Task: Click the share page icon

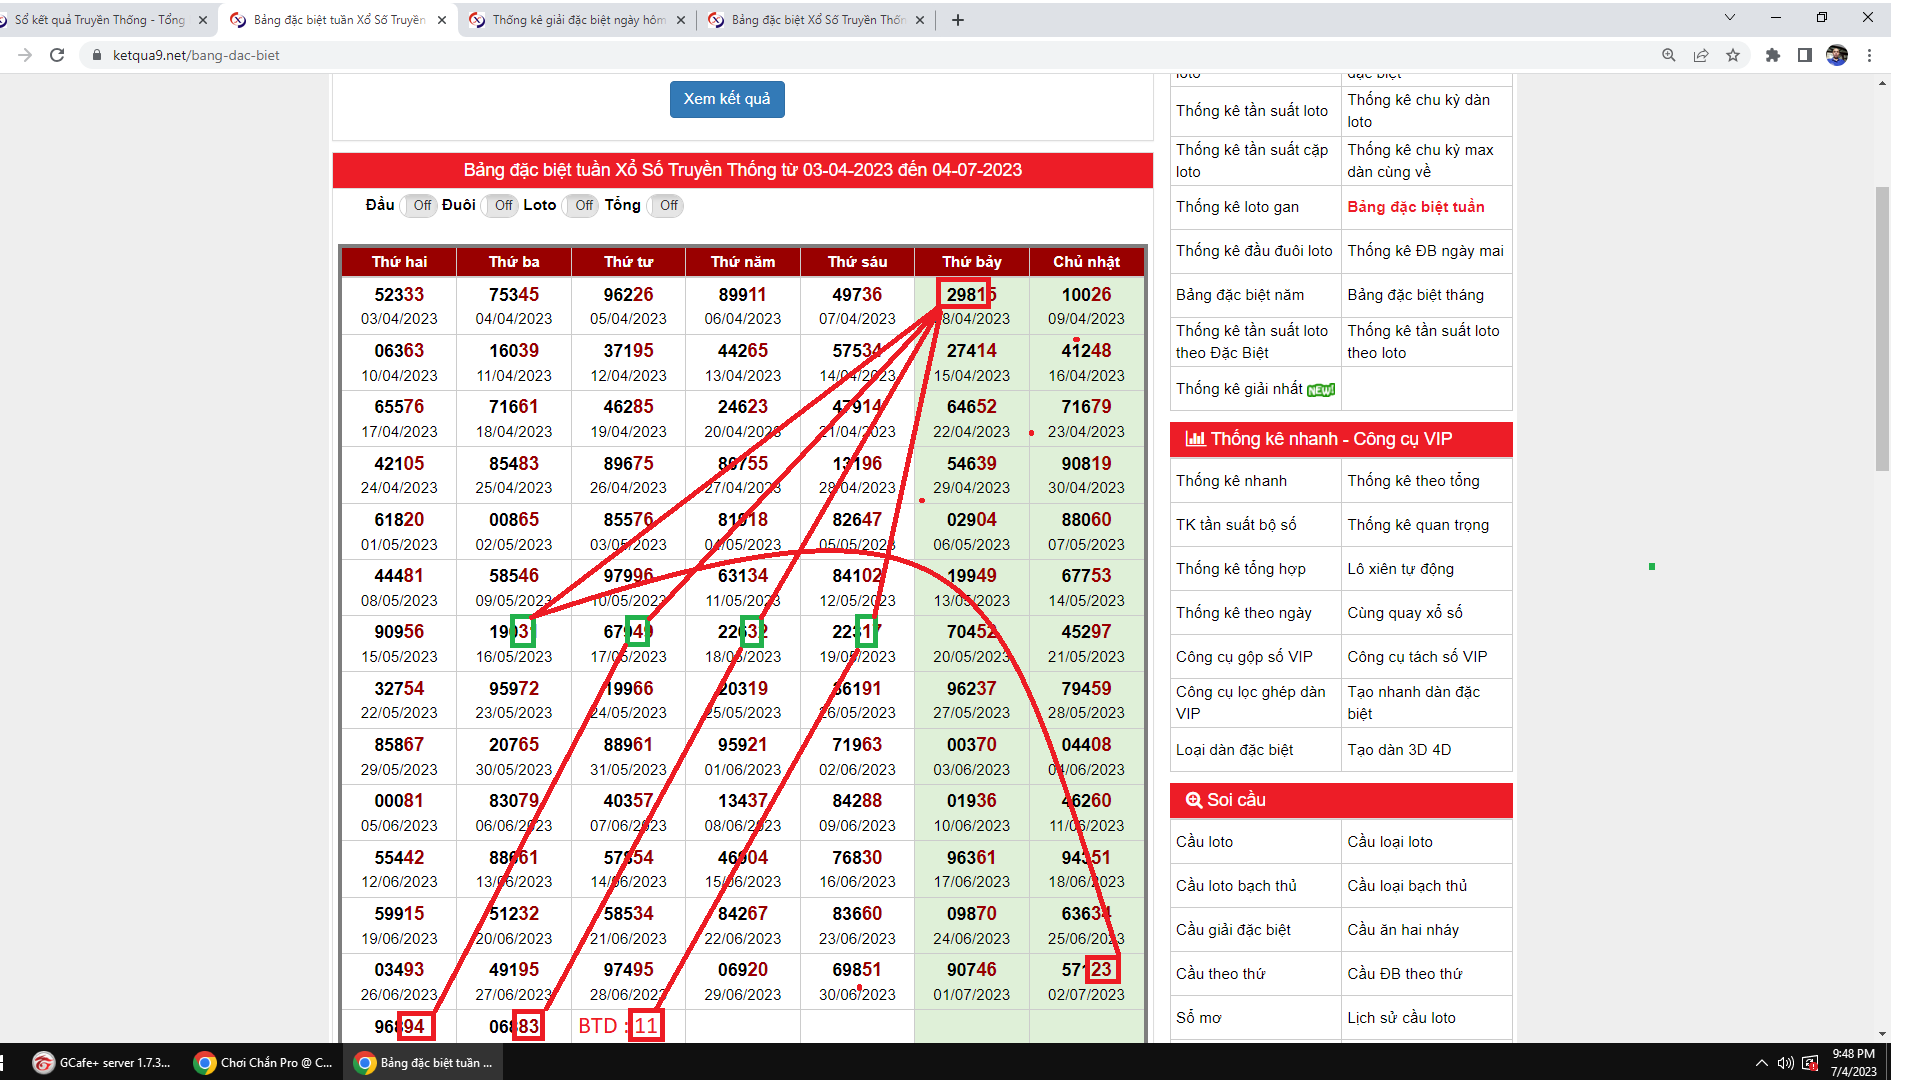Action: pos(1701,55)
